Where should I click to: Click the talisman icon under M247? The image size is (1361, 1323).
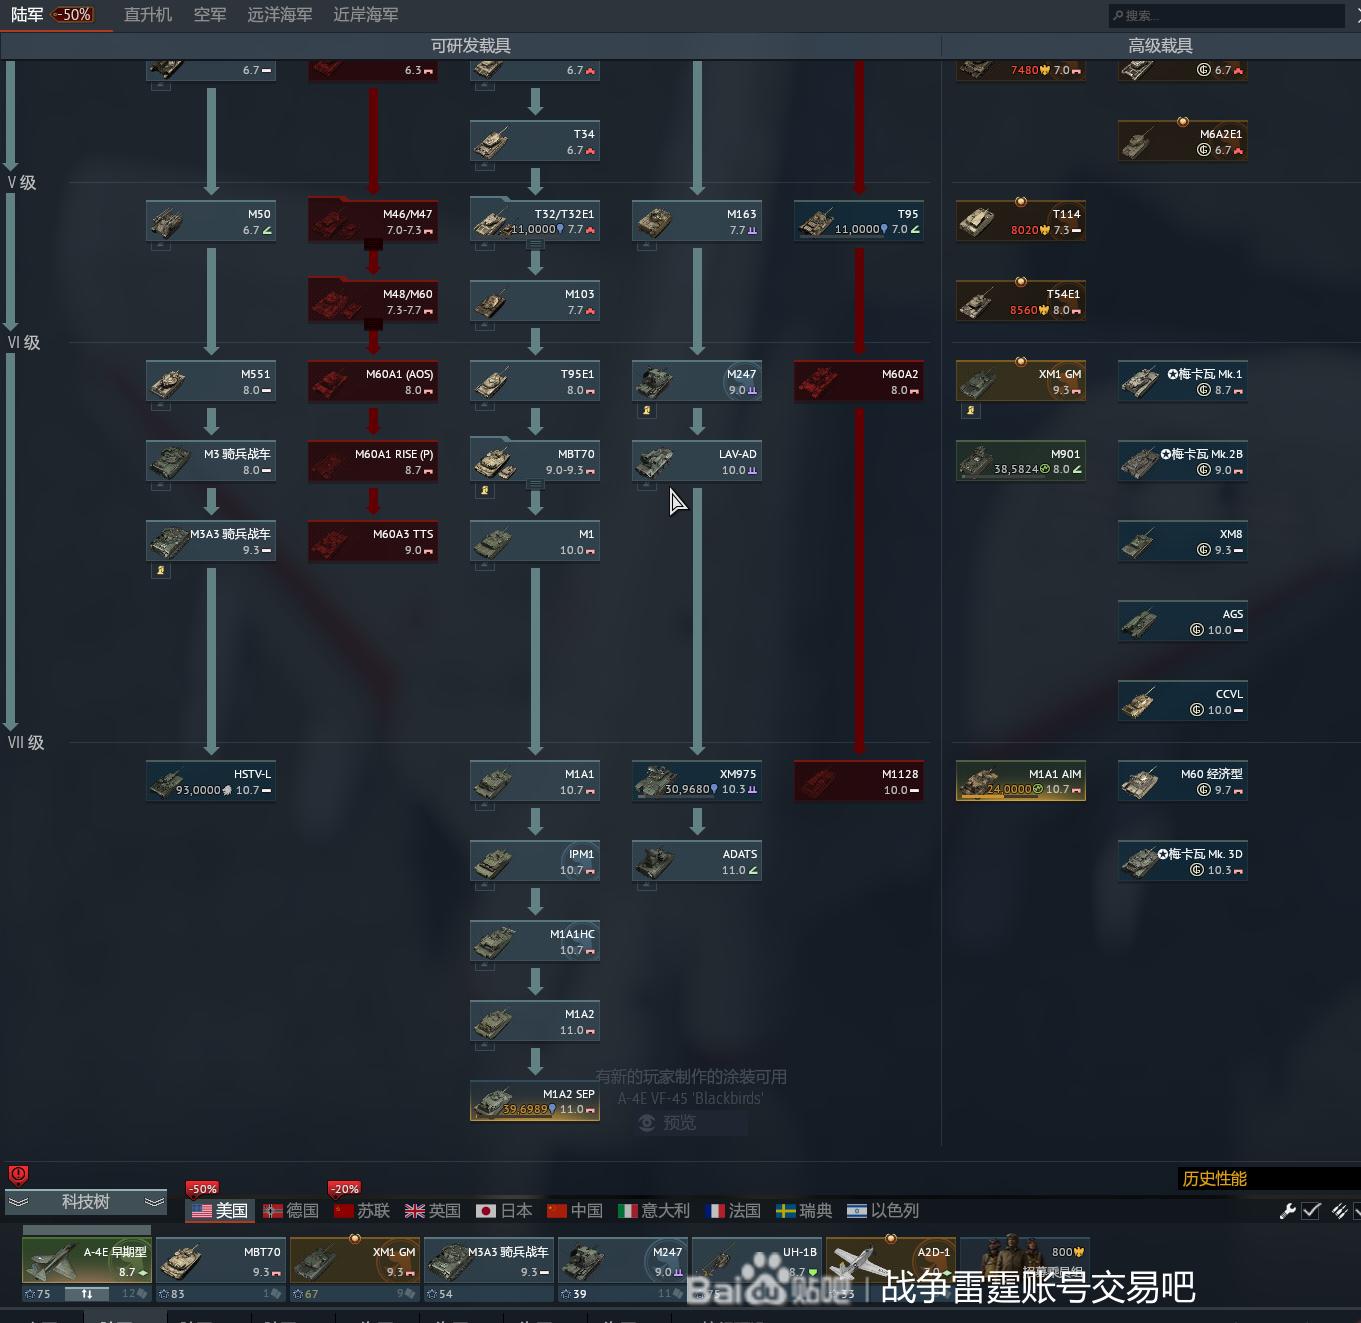[x=646, y=410]
